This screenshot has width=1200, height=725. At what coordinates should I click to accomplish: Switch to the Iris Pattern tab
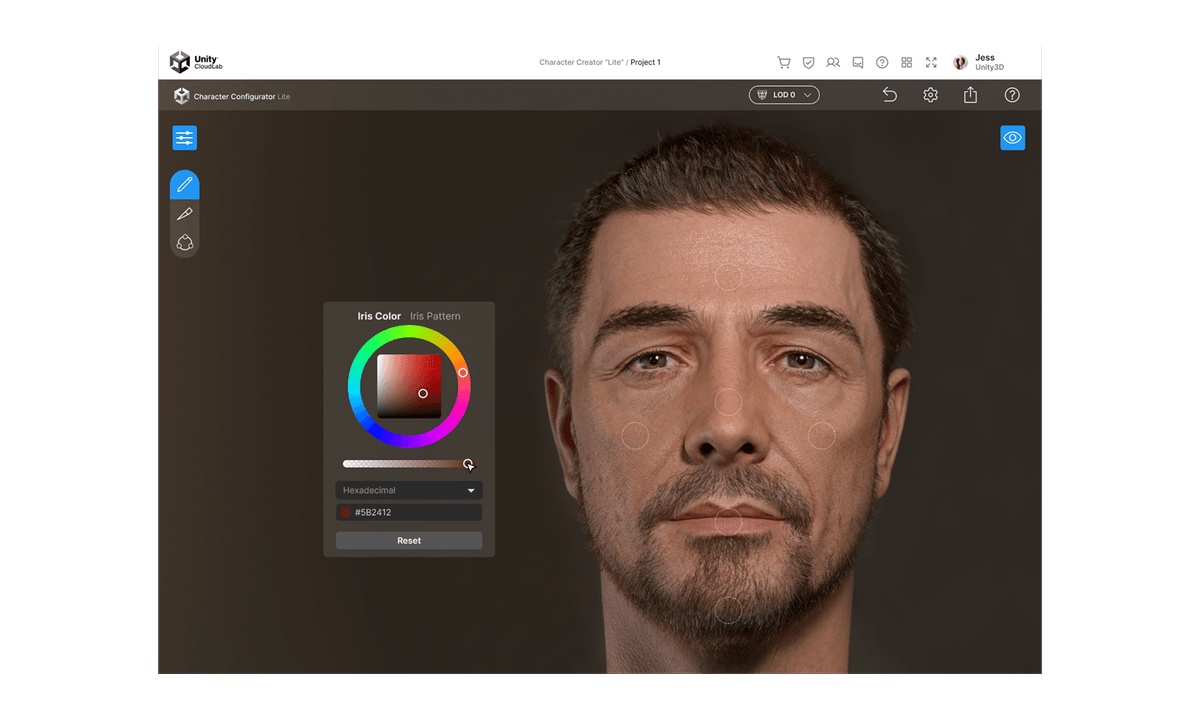pyautogui.click(x=435, y=315)
